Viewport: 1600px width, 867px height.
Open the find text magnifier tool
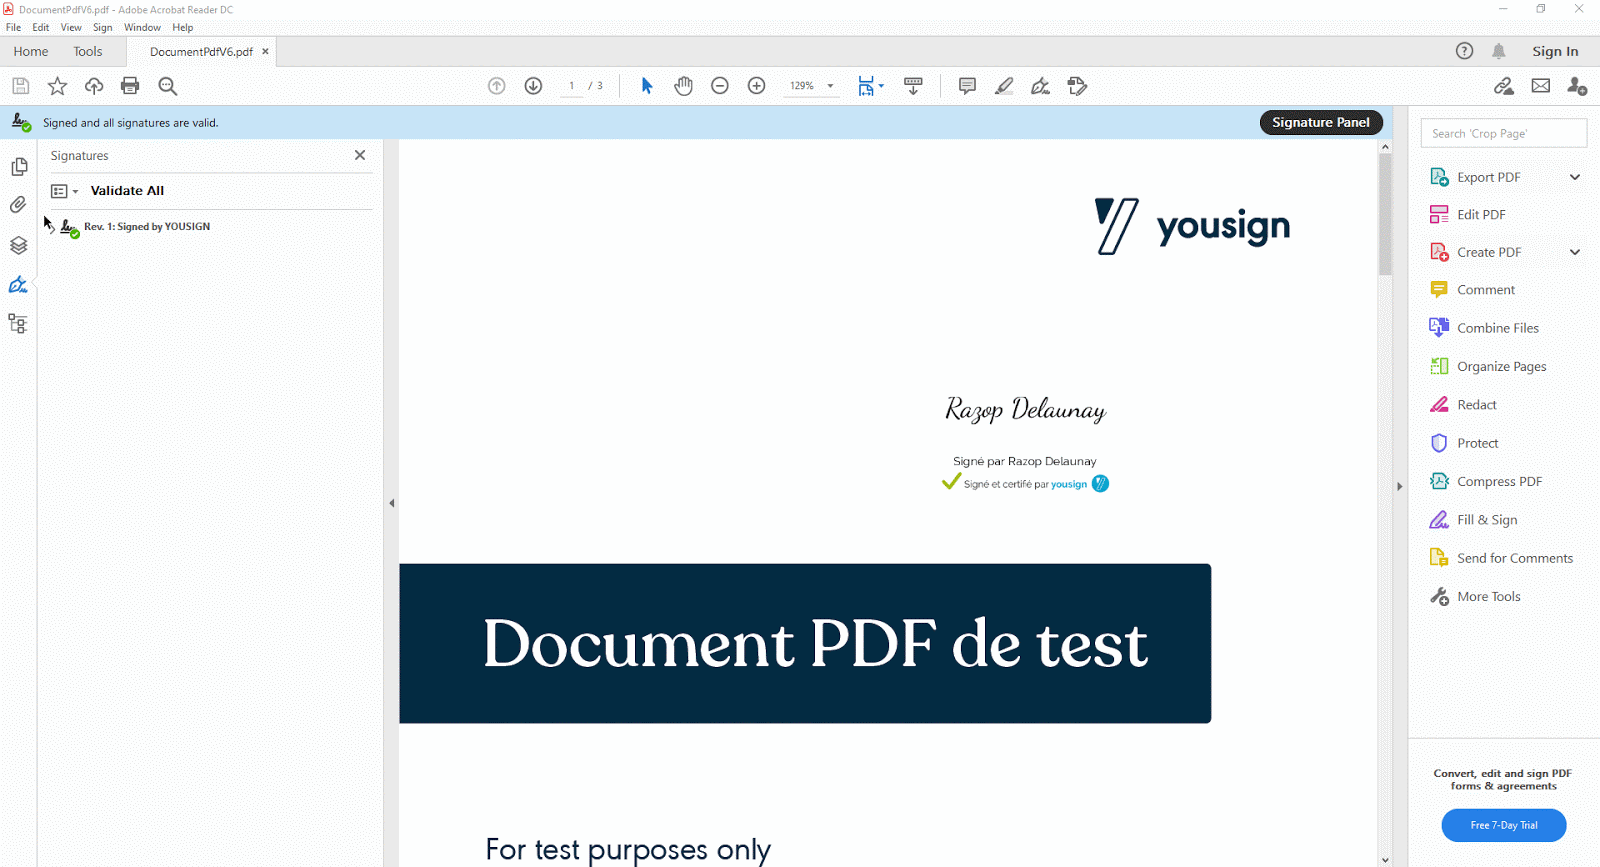pyautogui.click(x=168, y=86)
